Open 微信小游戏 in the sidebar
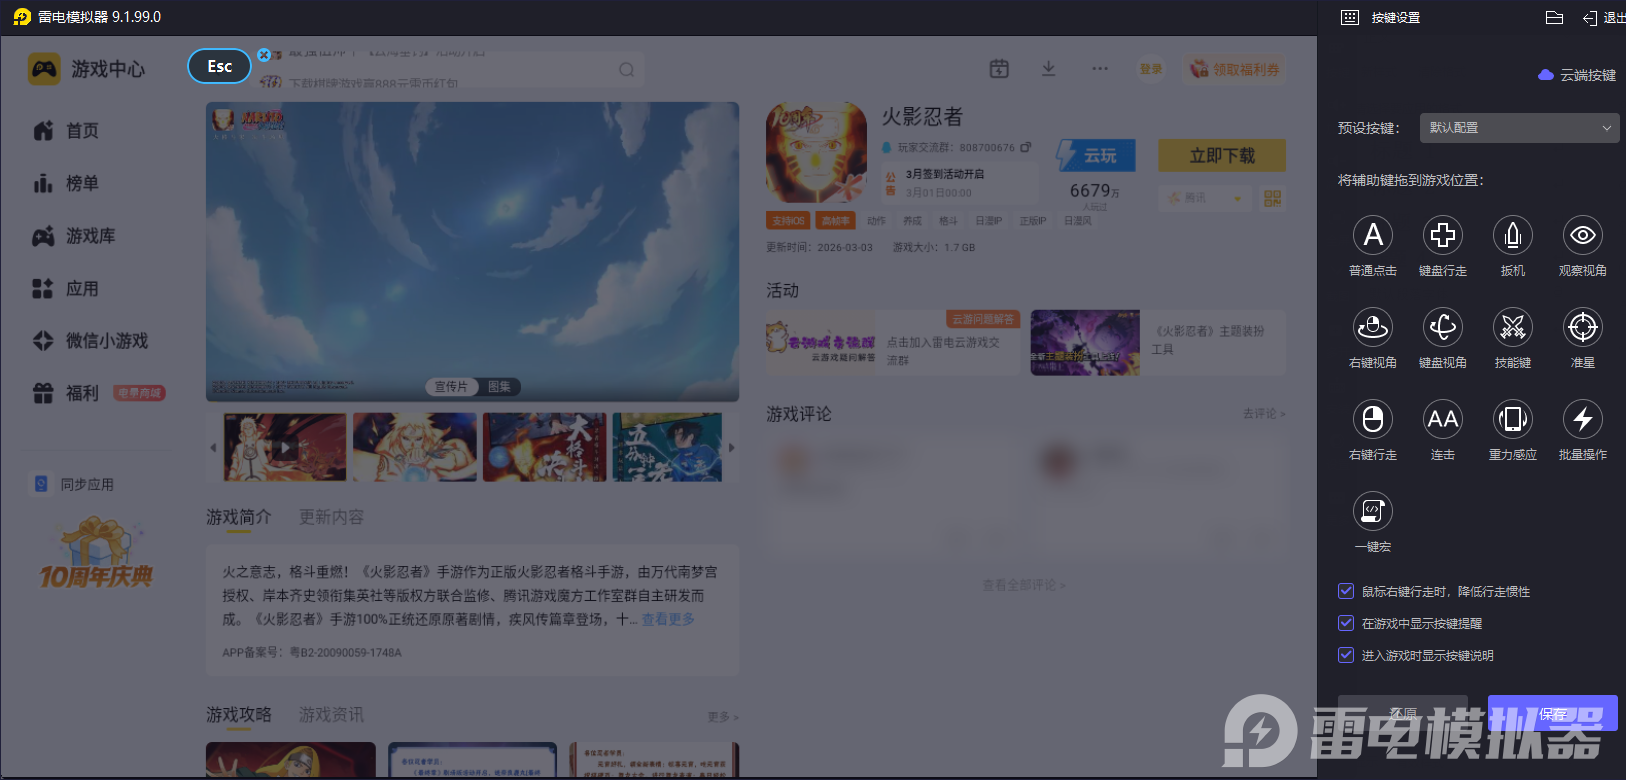This screenshot has height=780, width=1626. click(90, 341)
